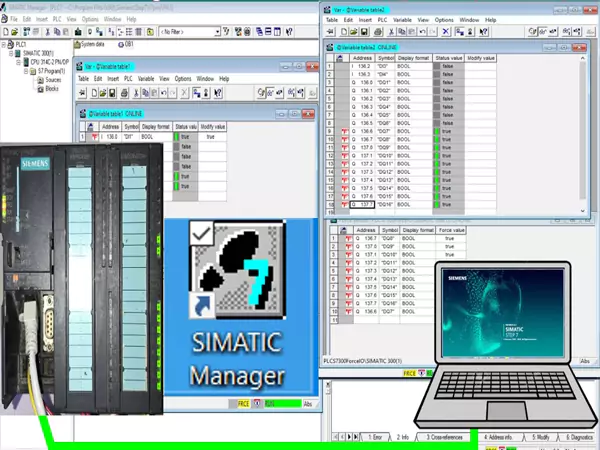Click Open icon in Variable table2 toolbar
600x450 pixels.
coord(354,32)
